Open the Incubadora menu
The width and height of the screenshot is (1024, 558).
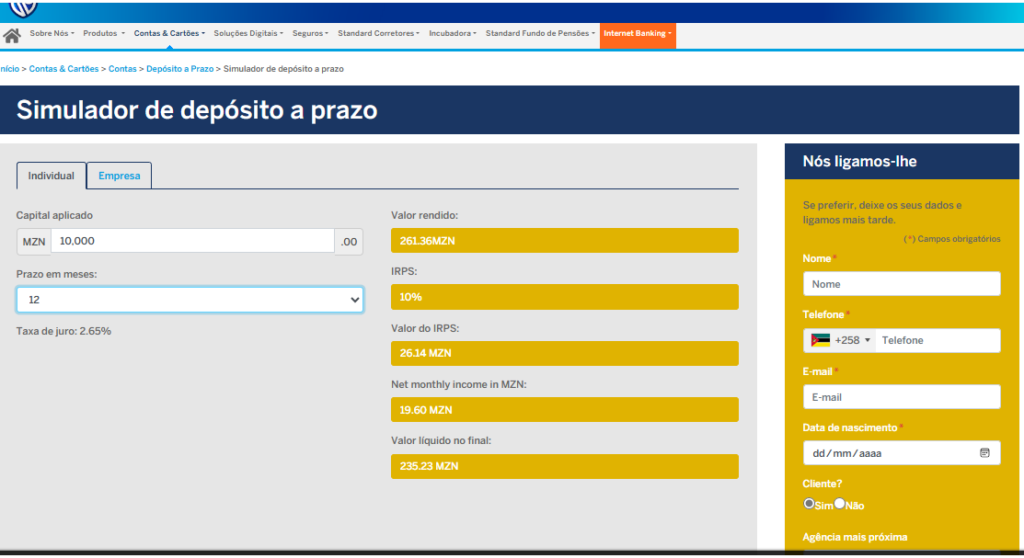[453, 33]
